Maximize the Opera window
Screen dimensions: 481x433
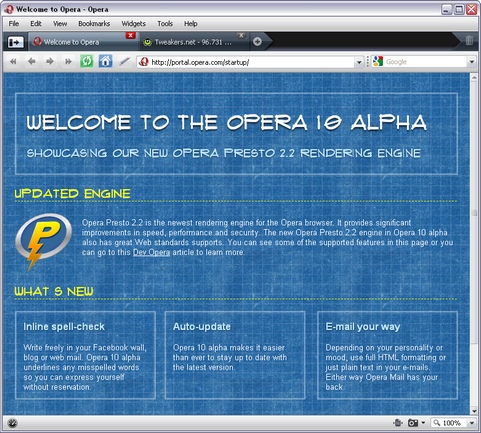click(459, 9)
